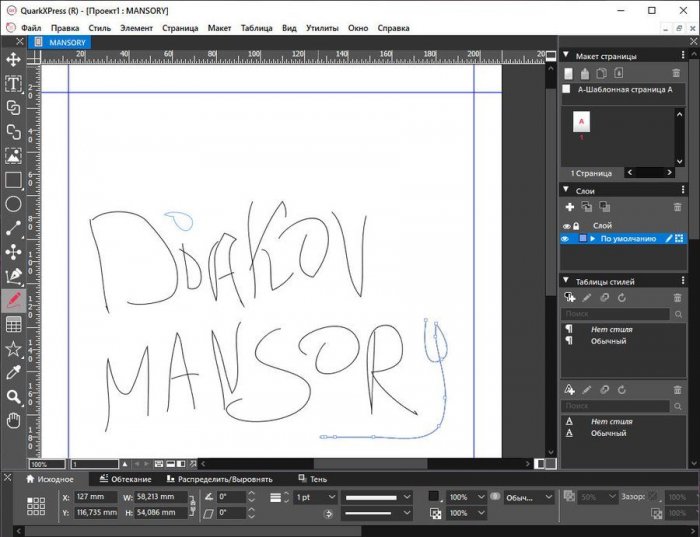Click the W width input field
Image resolution: width=700 pixels, height=537 pixels.
pos(159,497)
